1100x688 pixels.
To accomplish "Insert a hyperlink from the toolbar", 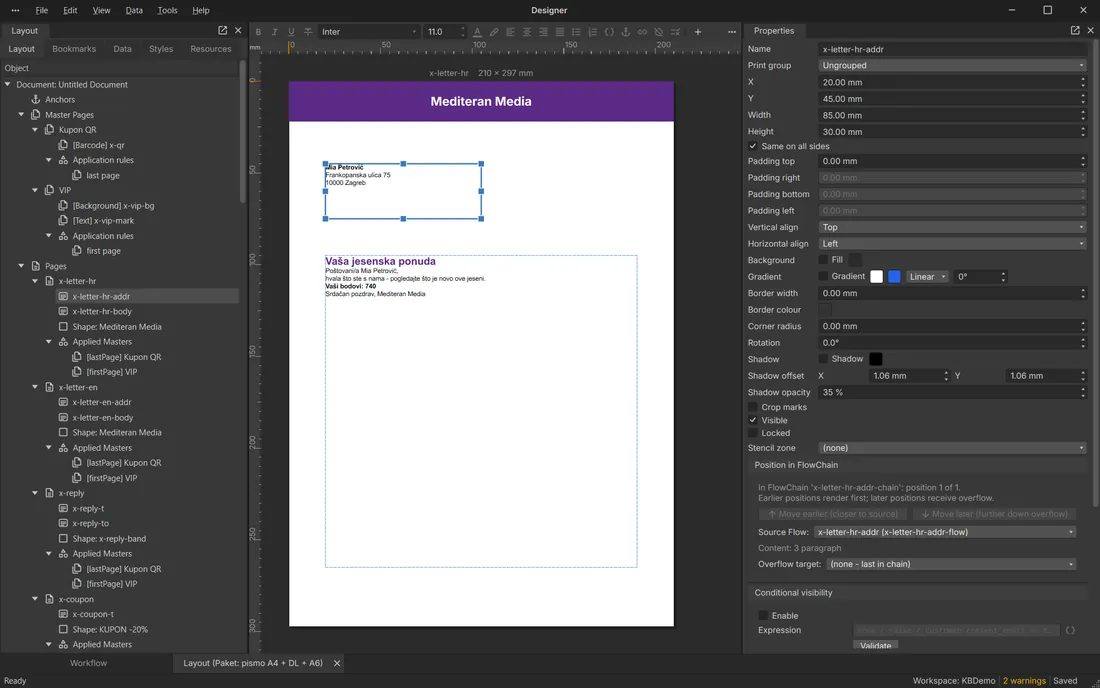I will (642, 32).
